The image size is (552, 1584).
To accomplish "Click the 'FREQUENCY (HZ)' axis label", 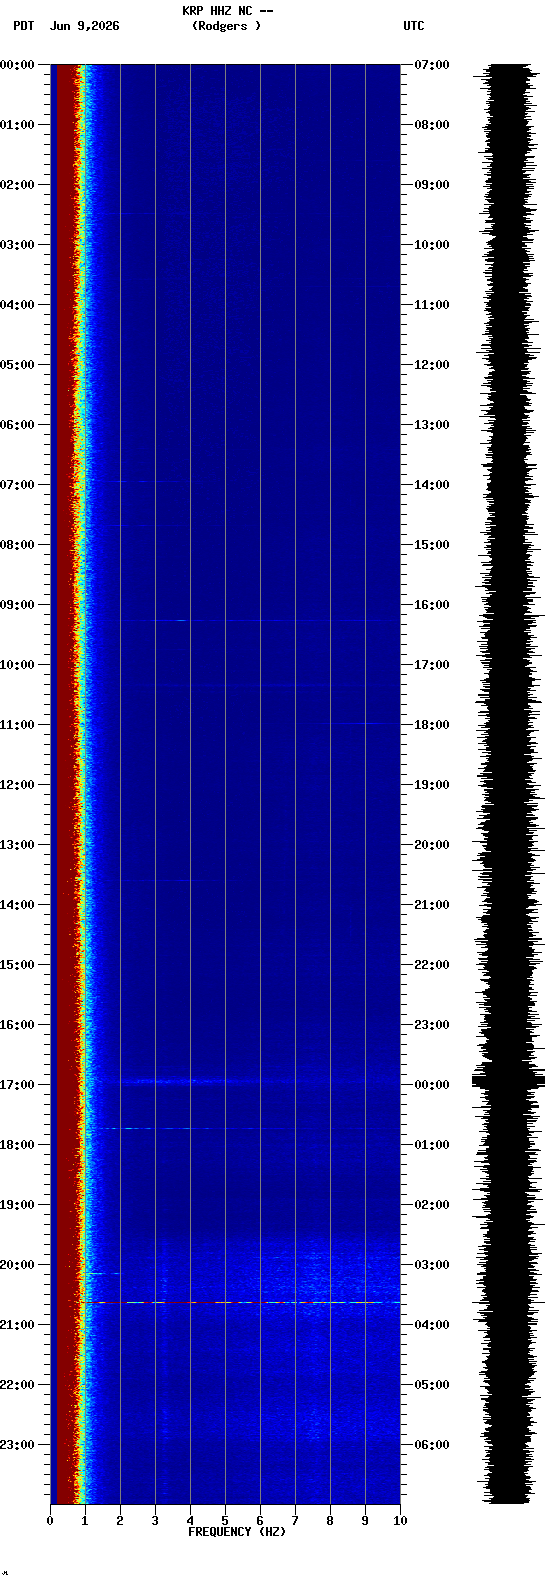I will 237,1531.
